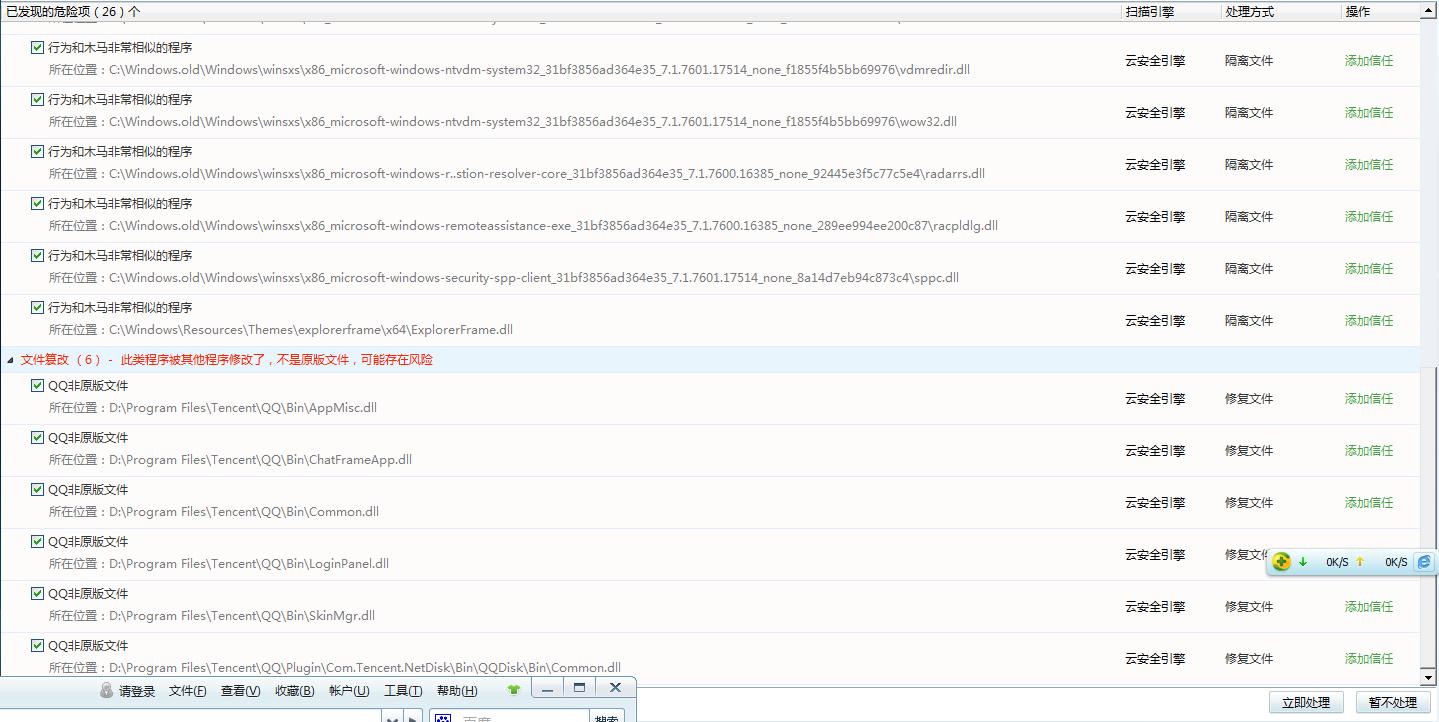Image resolution: width=1439 pixels, height=722 pixels.
Task: Select the path ending in sppc.dll
Action: click(x=534, y=278)
